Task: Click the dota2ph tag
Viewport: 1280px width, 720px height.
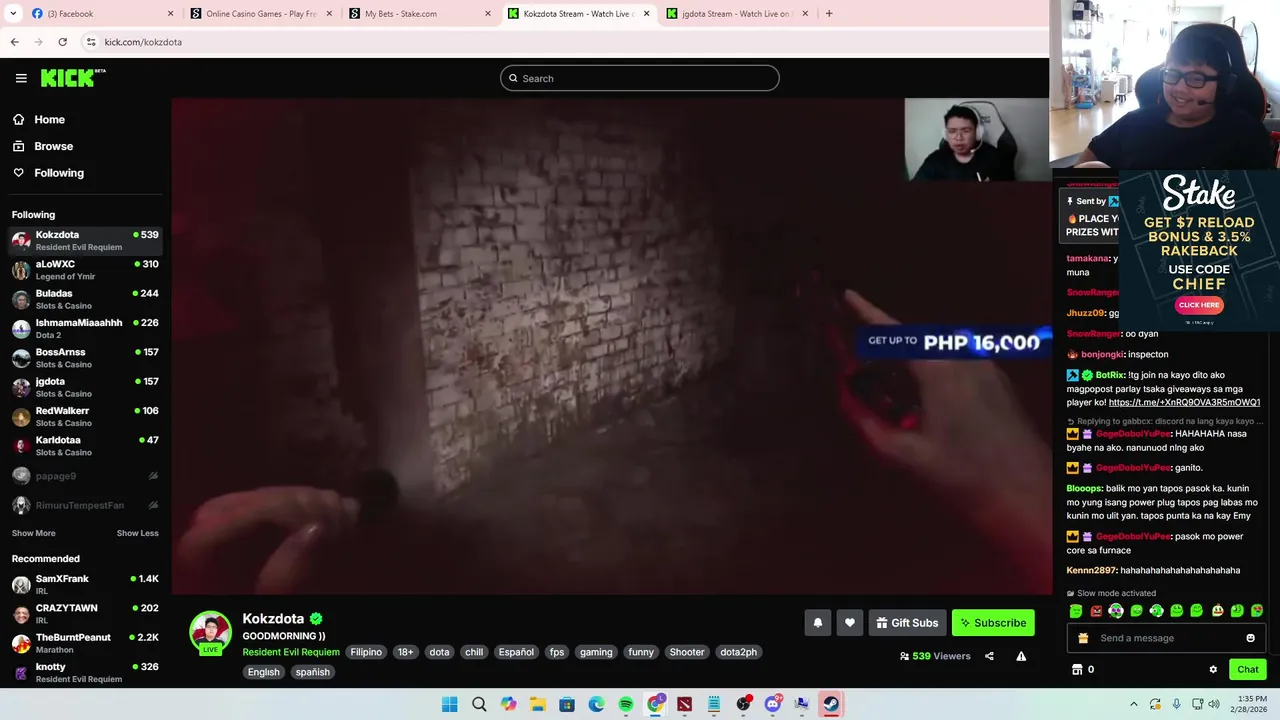Action: pyautogui.click(x=738, y=652)
